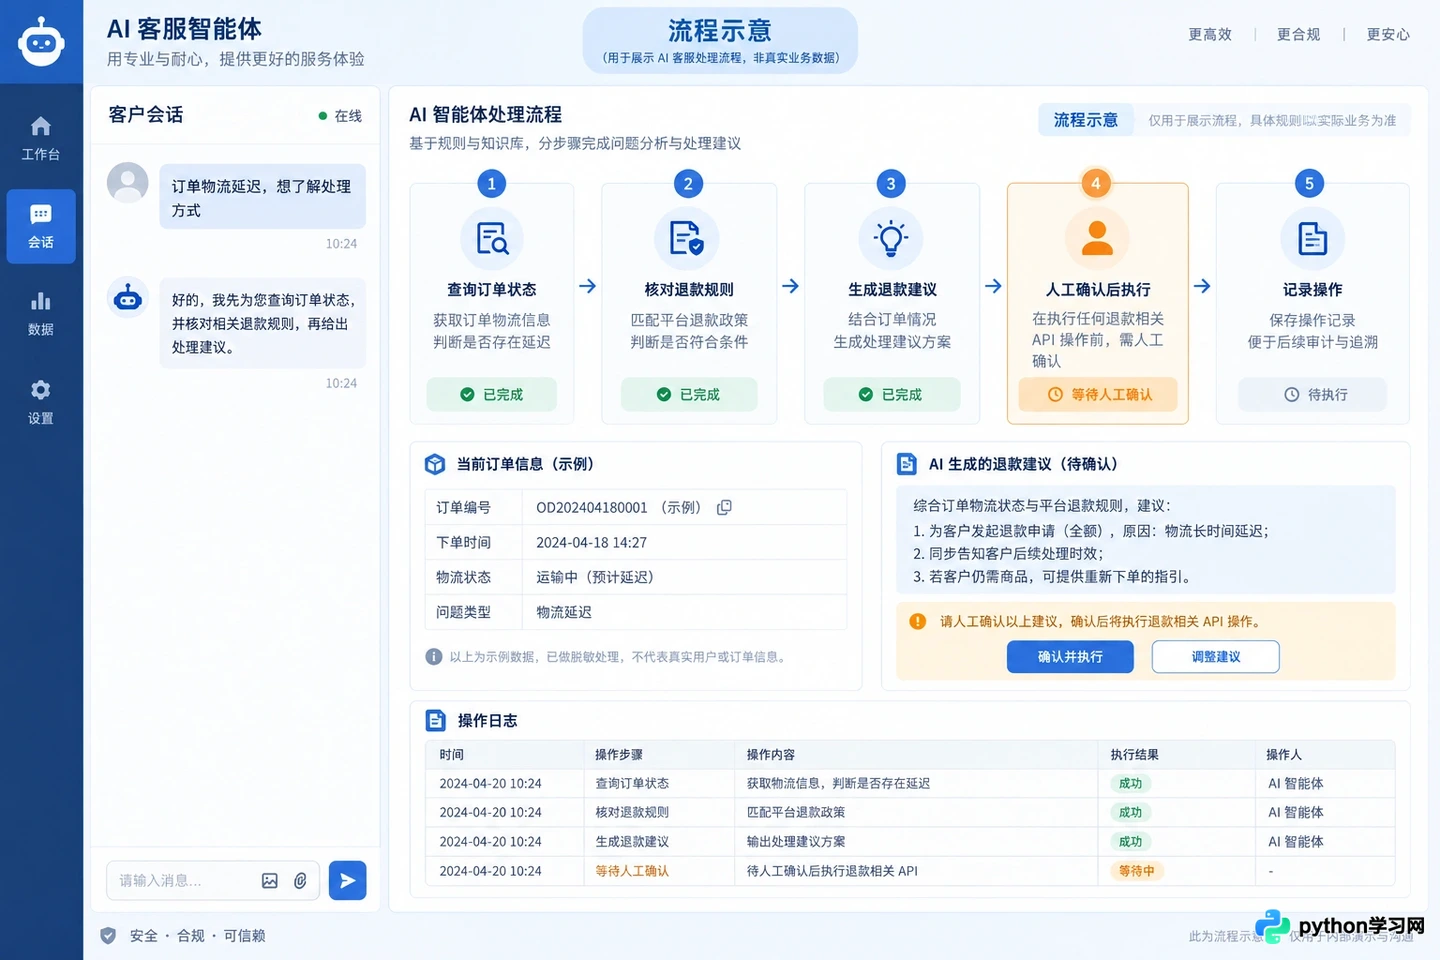Click the 查询订单状态 step icon
The height and width of the screenshot is (960, 1440).
[492, 239]
